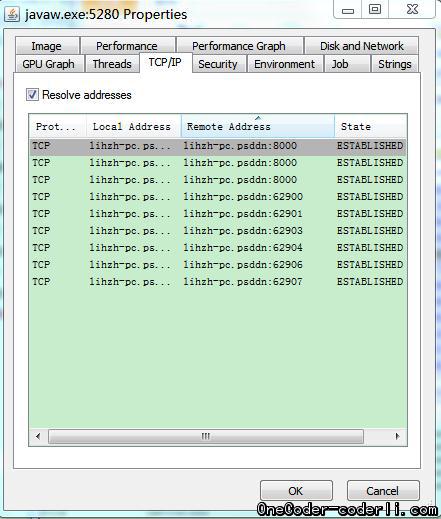Viewport: 441px width, 519px height.
Task: Go to the GPU Graph tab
Action: (x=49, y=64)
